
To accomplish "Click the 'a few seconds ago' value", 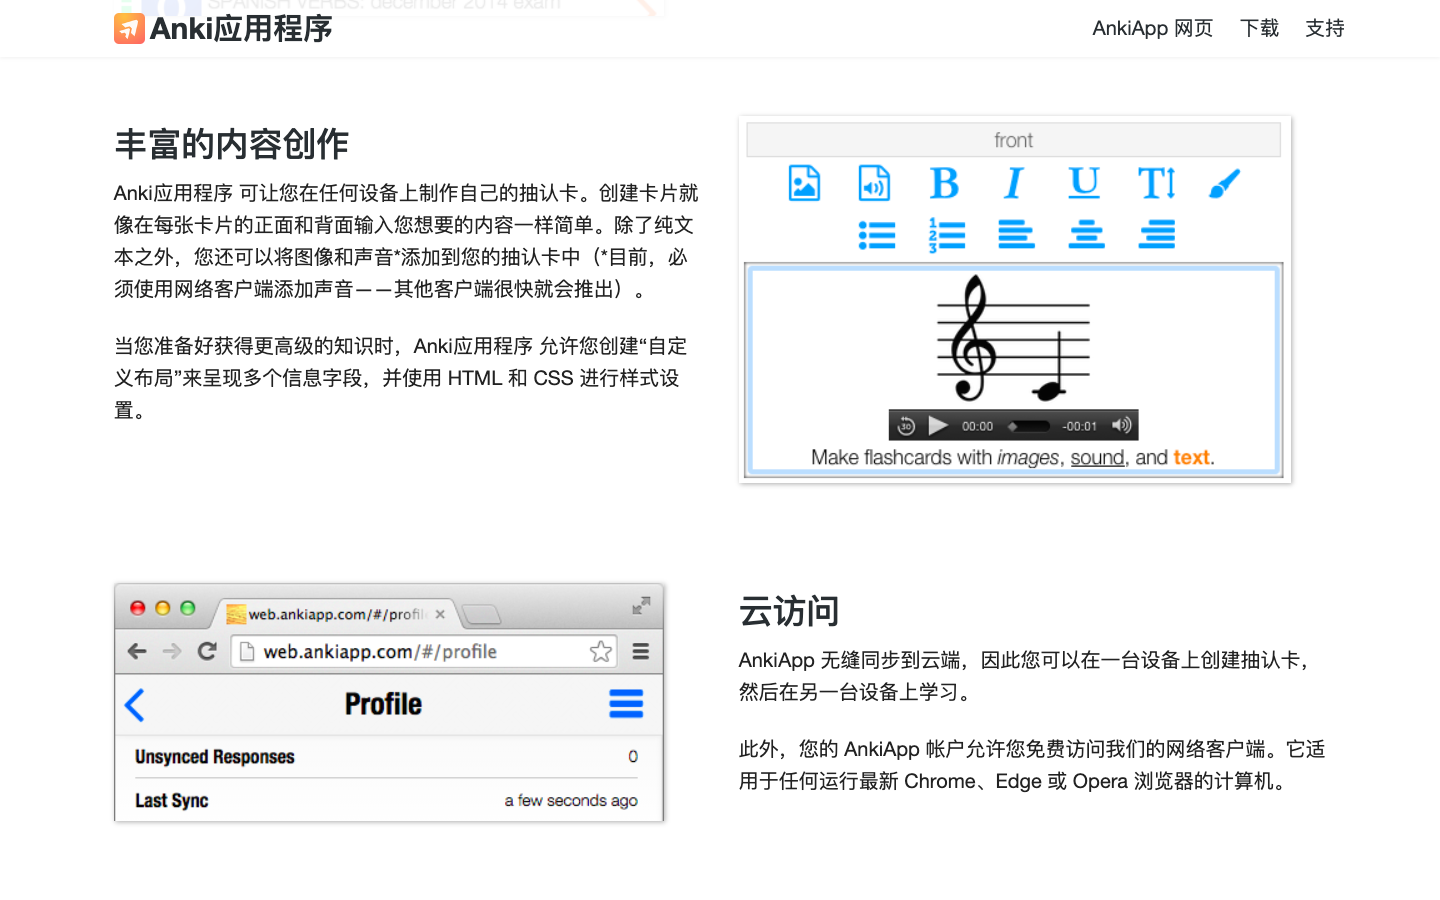I will tap(571, 801).
